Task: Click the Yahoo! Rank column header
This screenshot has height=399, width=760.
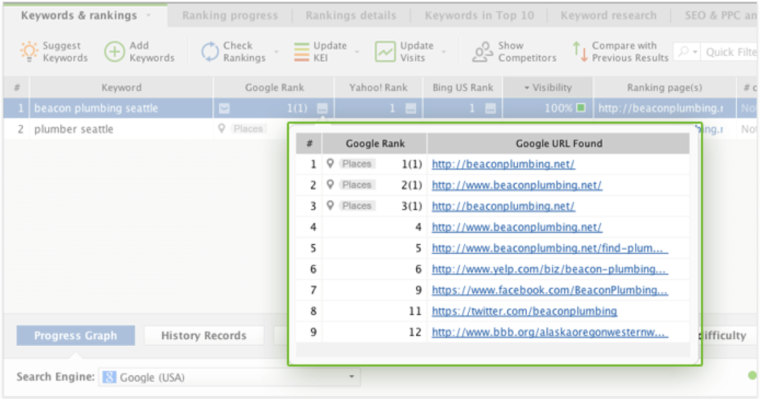Action: click(378, 87)
